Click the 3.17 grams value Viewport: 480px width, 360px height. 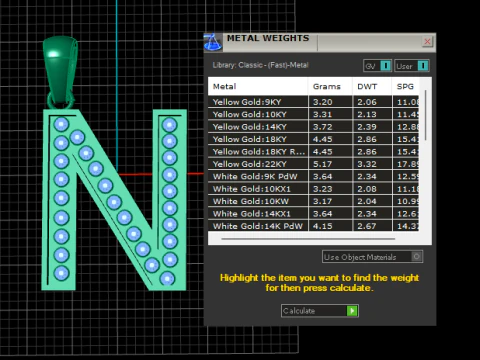(x=322, y=201)
